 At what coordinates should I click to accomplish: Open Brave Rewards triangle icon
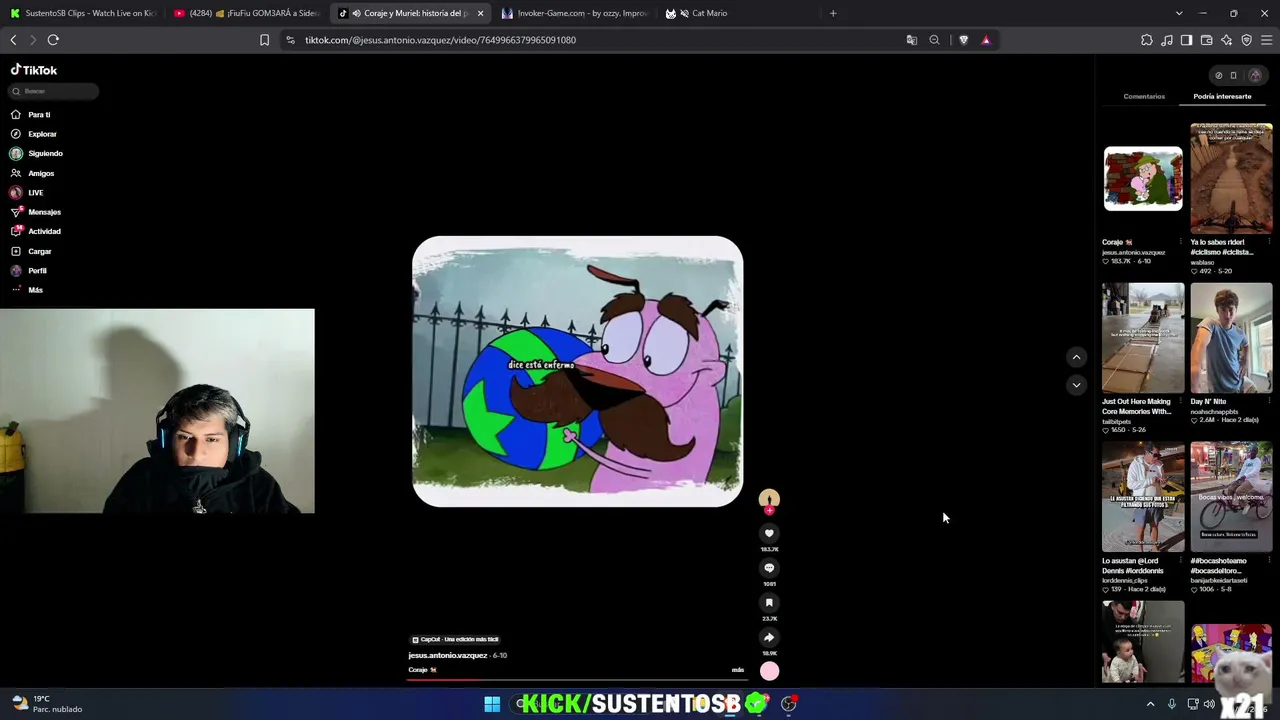click(986, 40)
